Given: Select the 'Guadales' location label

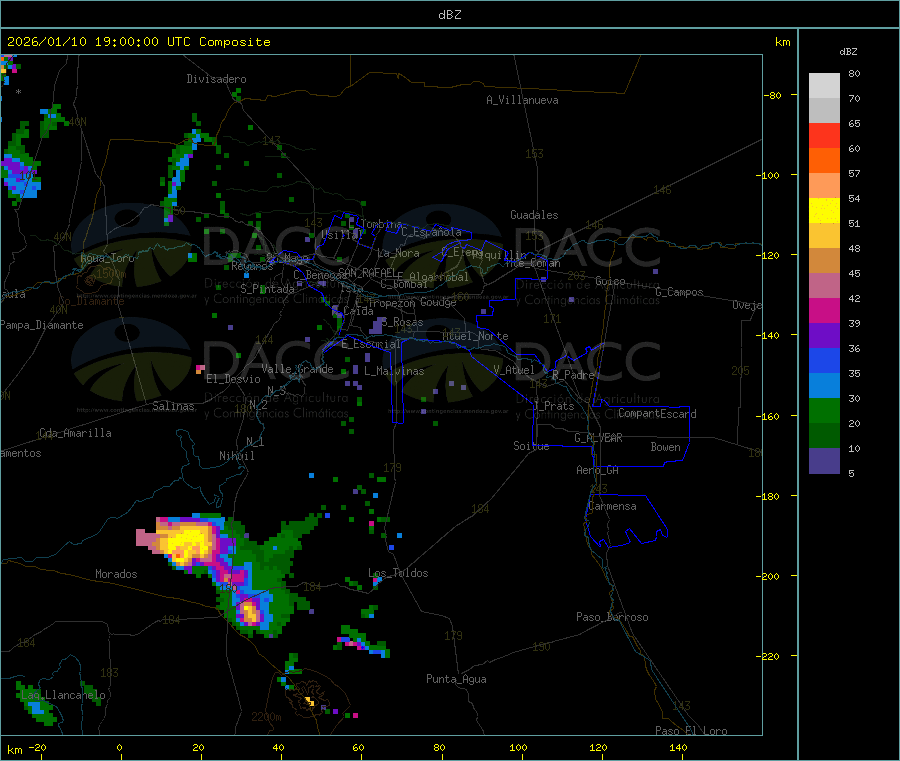Looking at the screenshot, I should coord(534,215).
